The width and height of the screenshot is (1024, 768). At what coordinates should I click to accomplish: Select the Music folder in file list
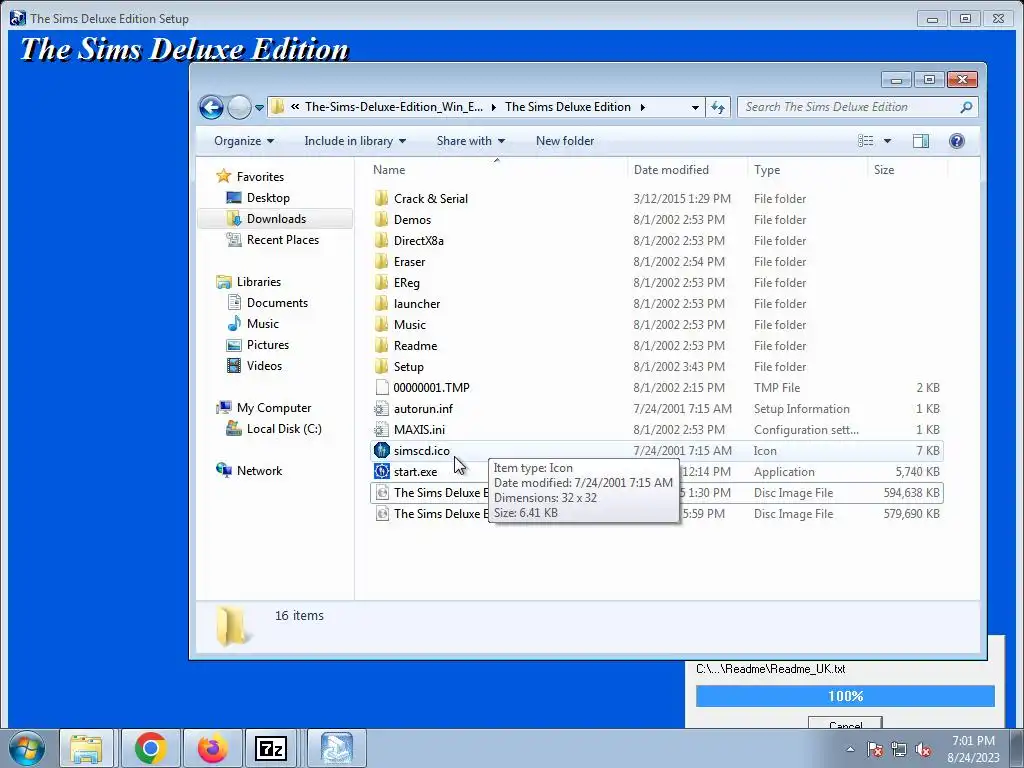409,325
